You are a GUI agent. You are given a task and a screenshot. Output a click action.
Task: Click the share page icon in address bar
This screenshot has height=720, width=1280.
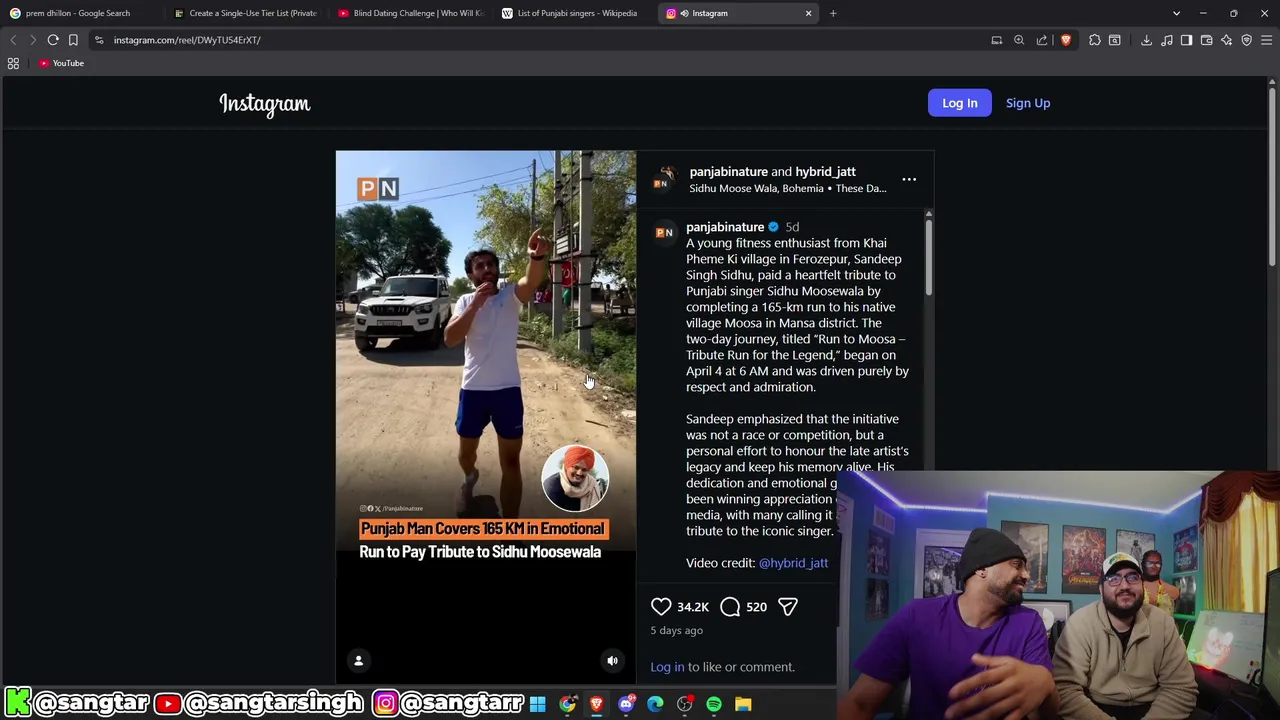pyautogui.click(x=1042, y=40)
